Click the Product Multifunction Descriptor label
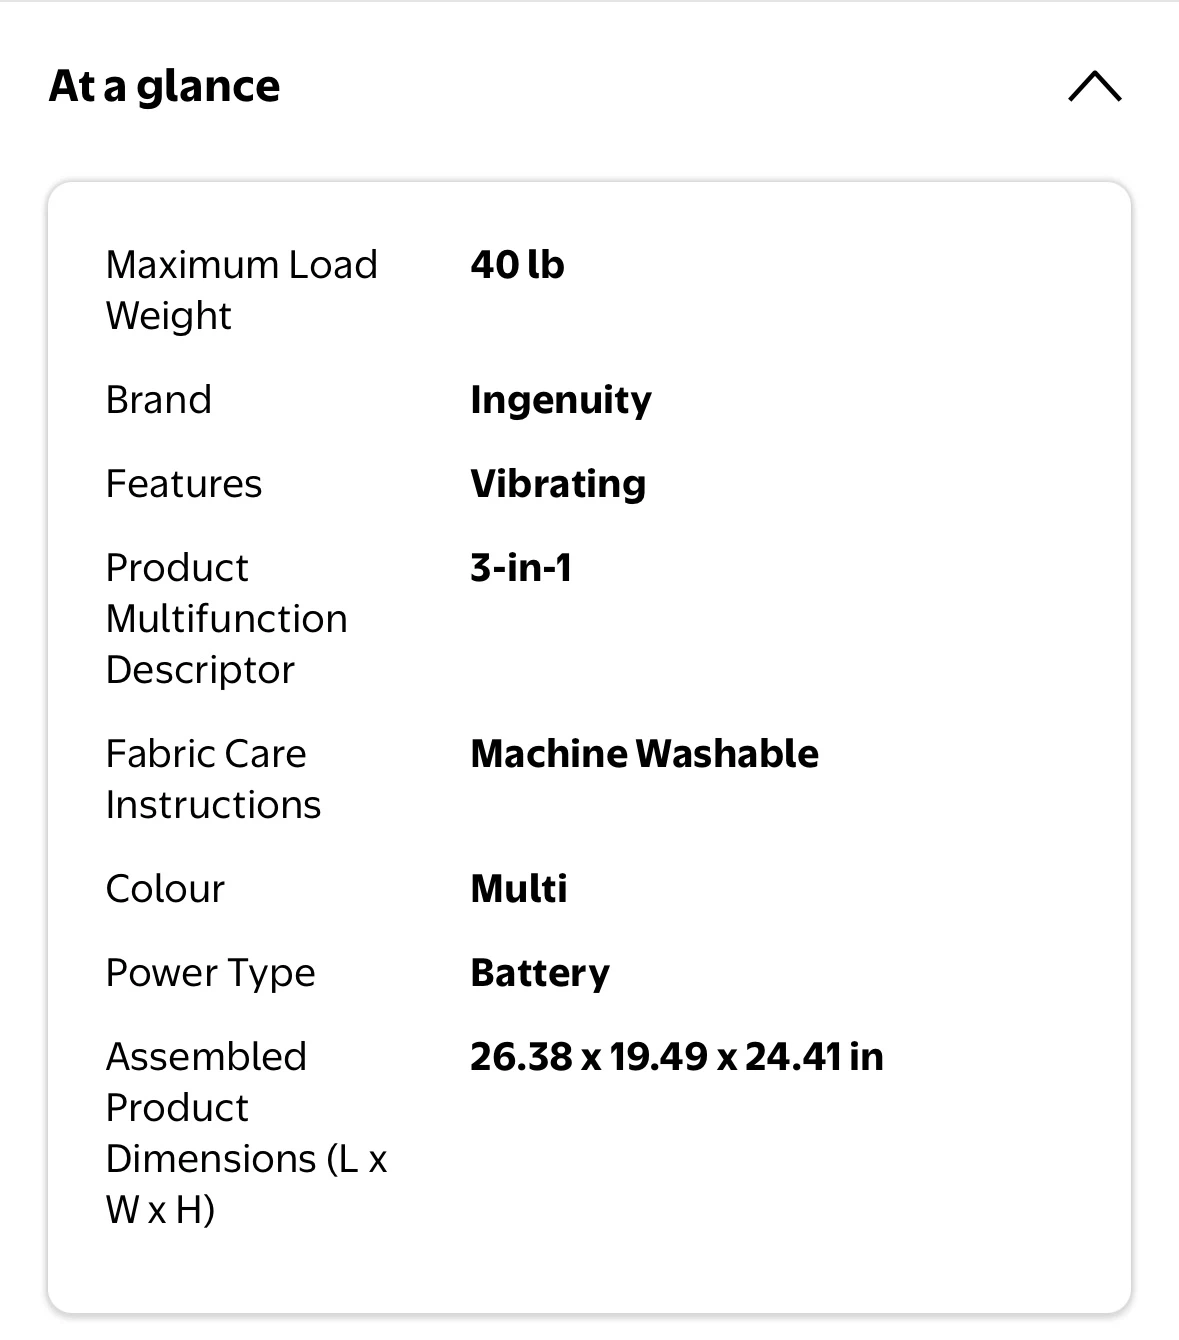This screenshot has width=1179, height=1340. [227, 619]
